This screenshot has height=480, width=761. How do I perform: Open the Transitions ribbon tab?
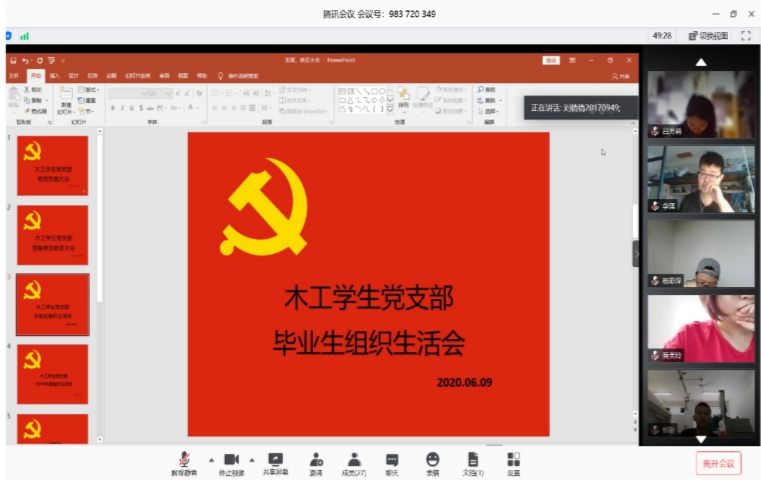tap(93, 76)
